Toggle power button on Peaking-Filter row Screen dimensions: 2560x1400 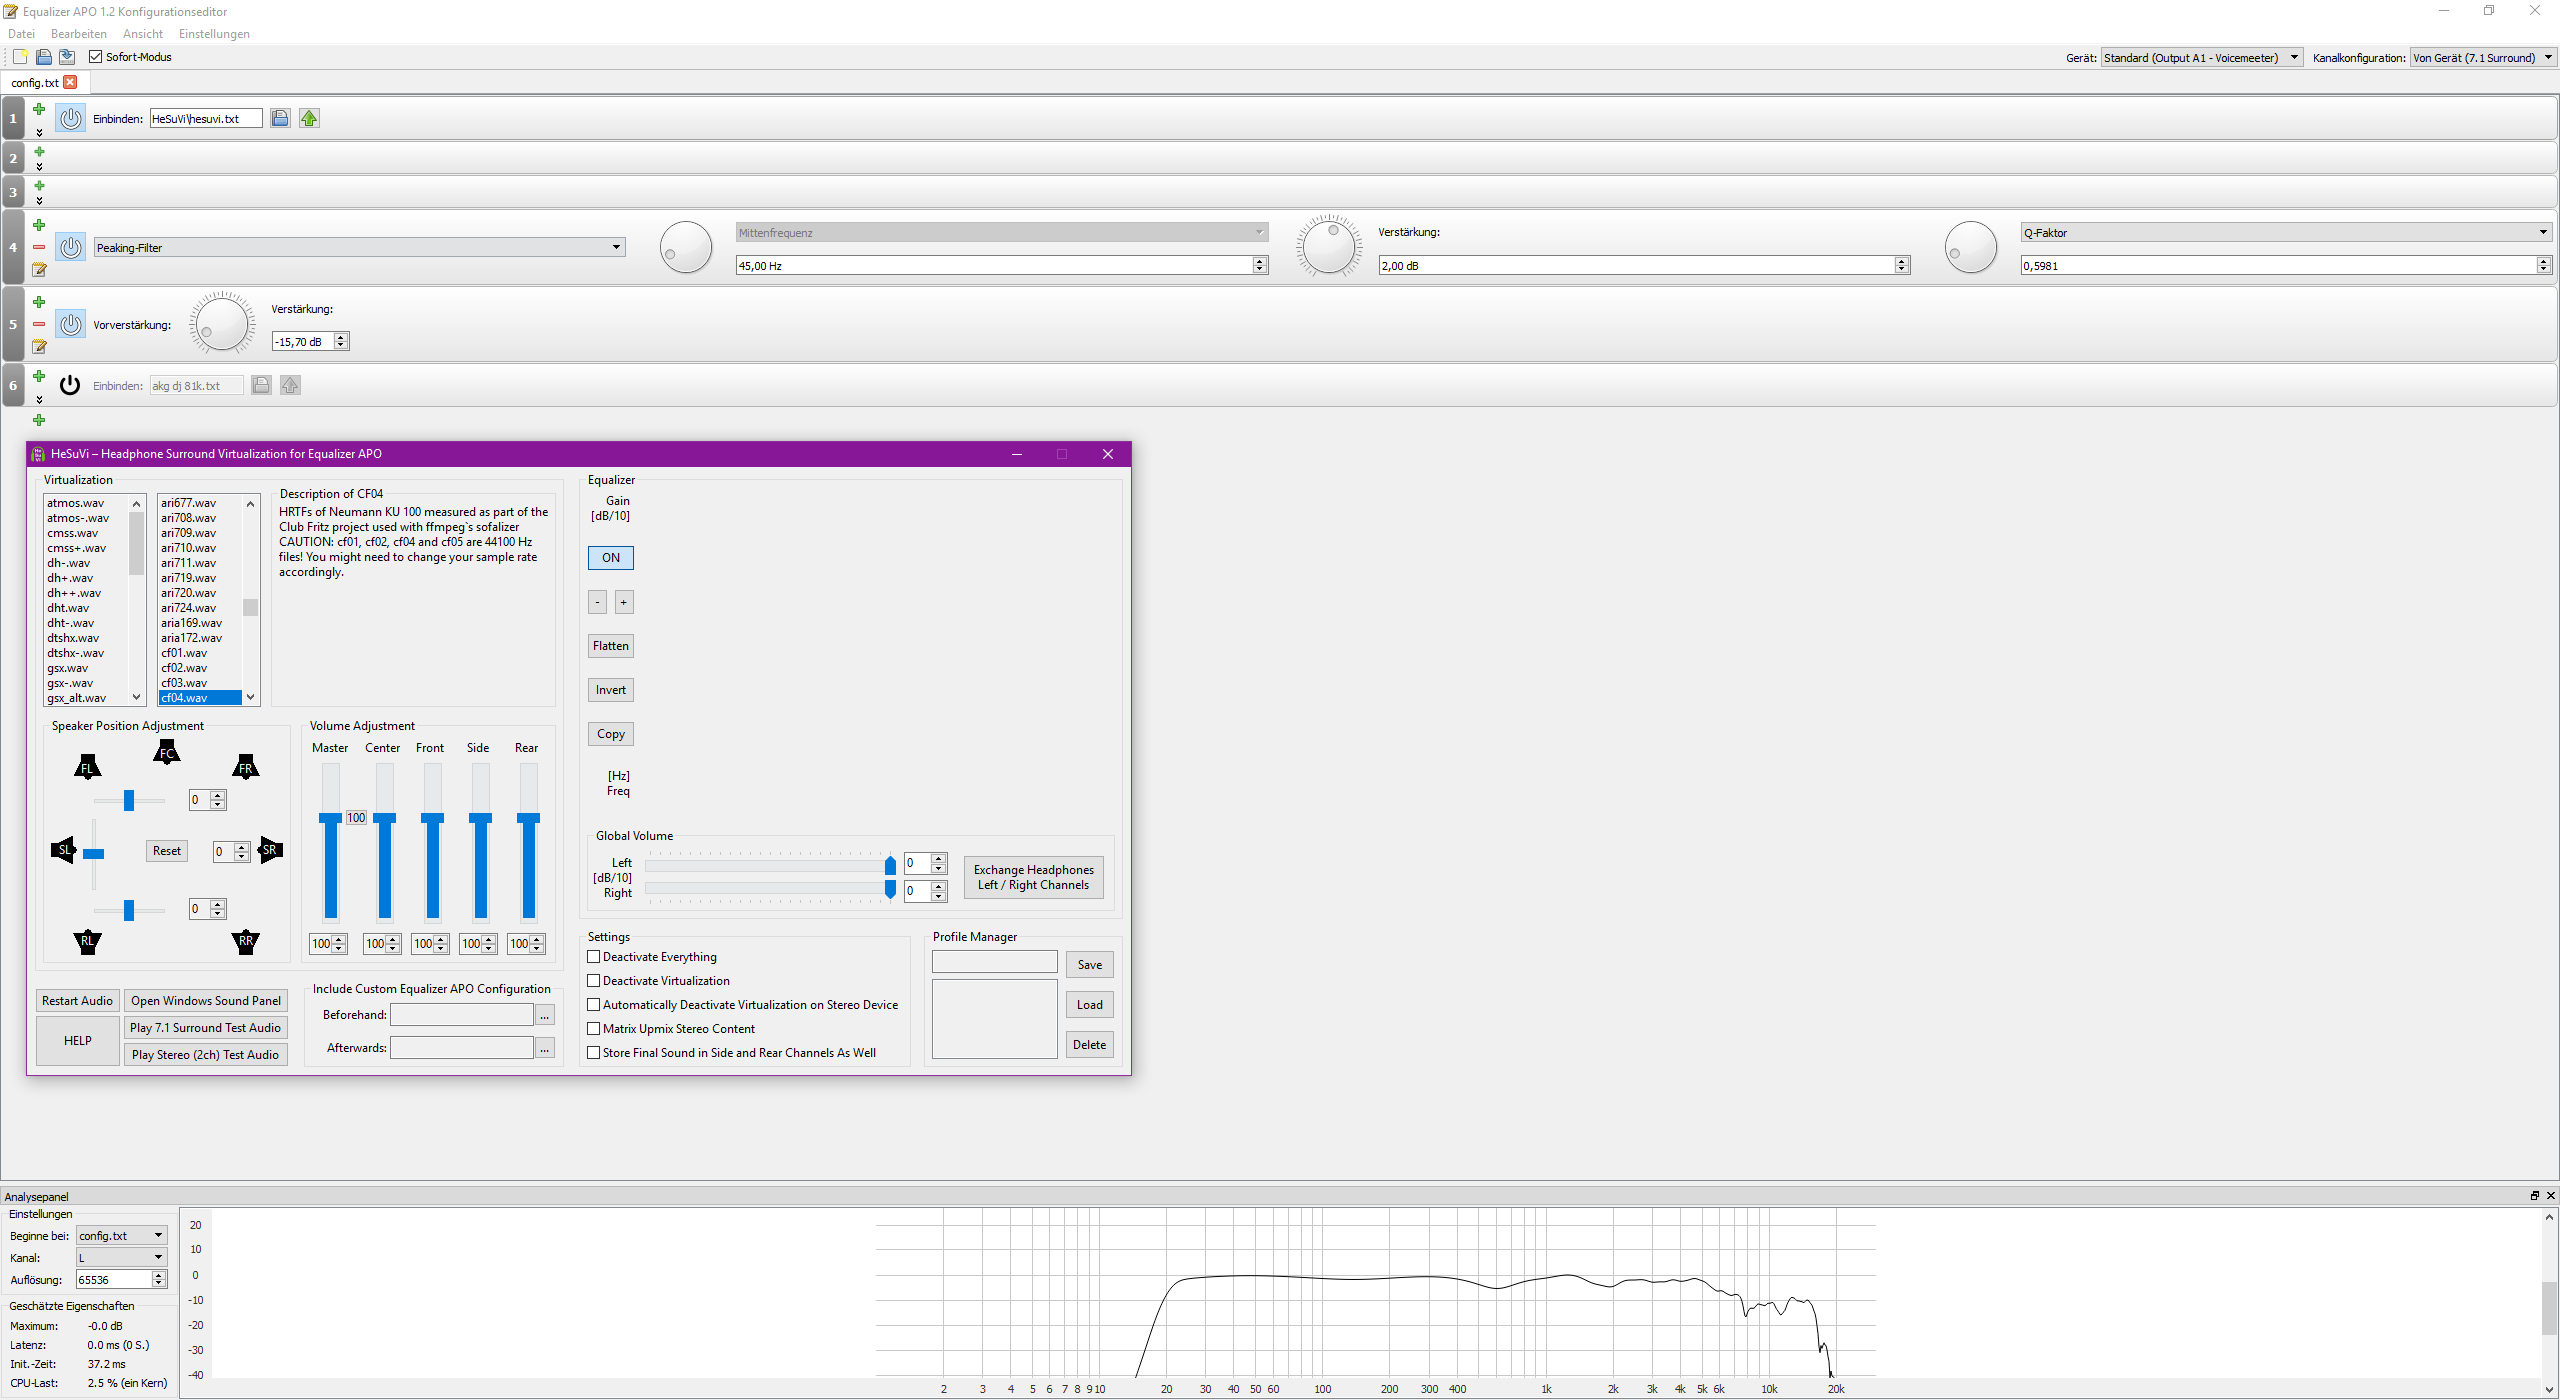pos(70,247)
